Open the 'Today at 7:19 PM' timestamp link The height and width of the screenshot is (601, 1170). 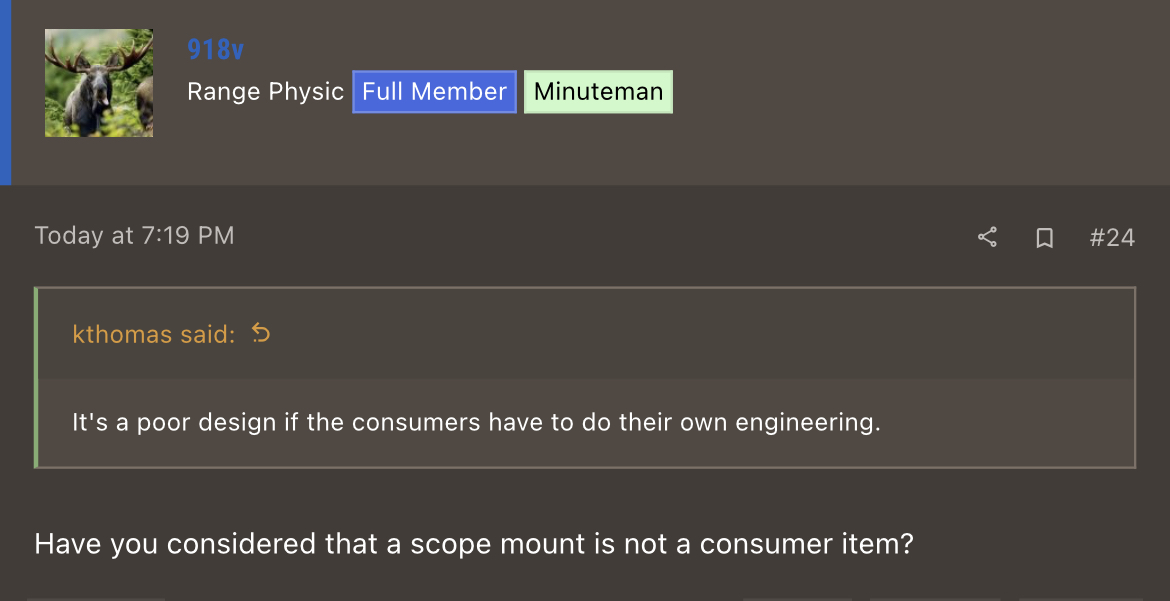pyautogui.click(x=134, y=236)
